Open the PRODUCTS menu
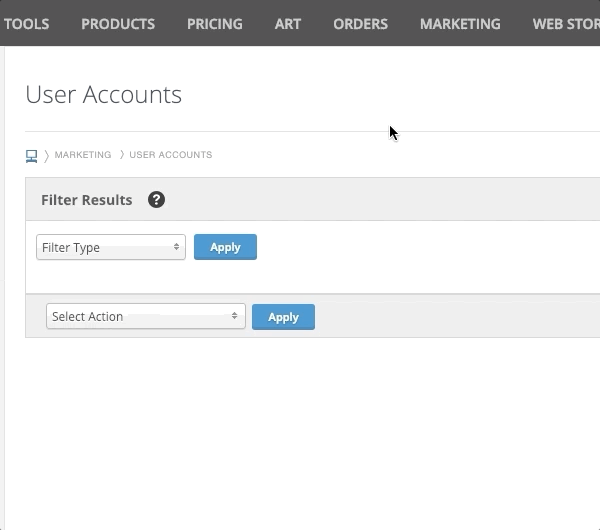Image resolution: width=600 pixels, height=530 pixels. [118, 24]
